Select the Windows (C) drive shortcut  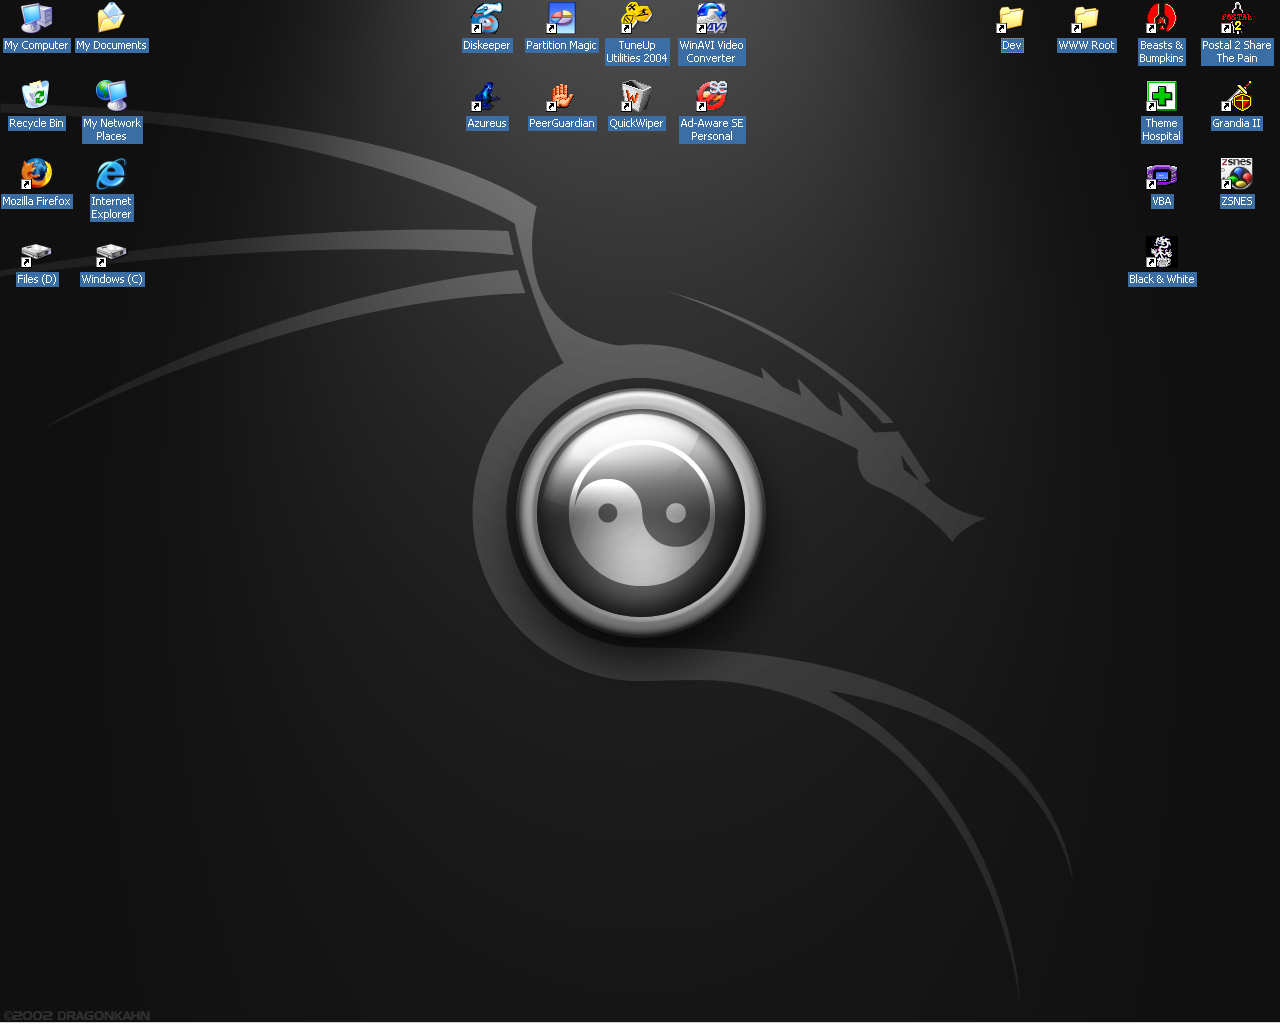[x=111, y=254]
